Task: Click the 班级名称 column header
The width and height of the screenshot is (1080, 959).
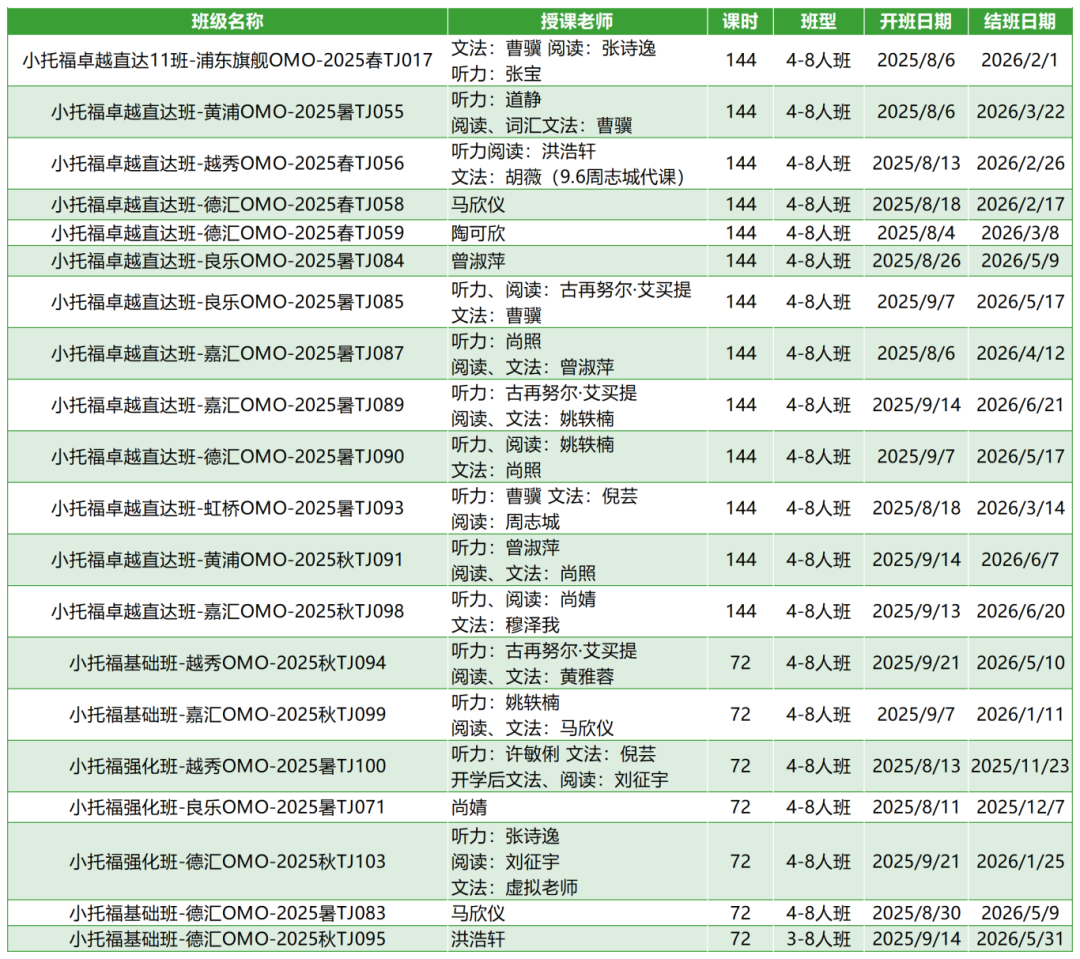Action: (x=227, y=21)
